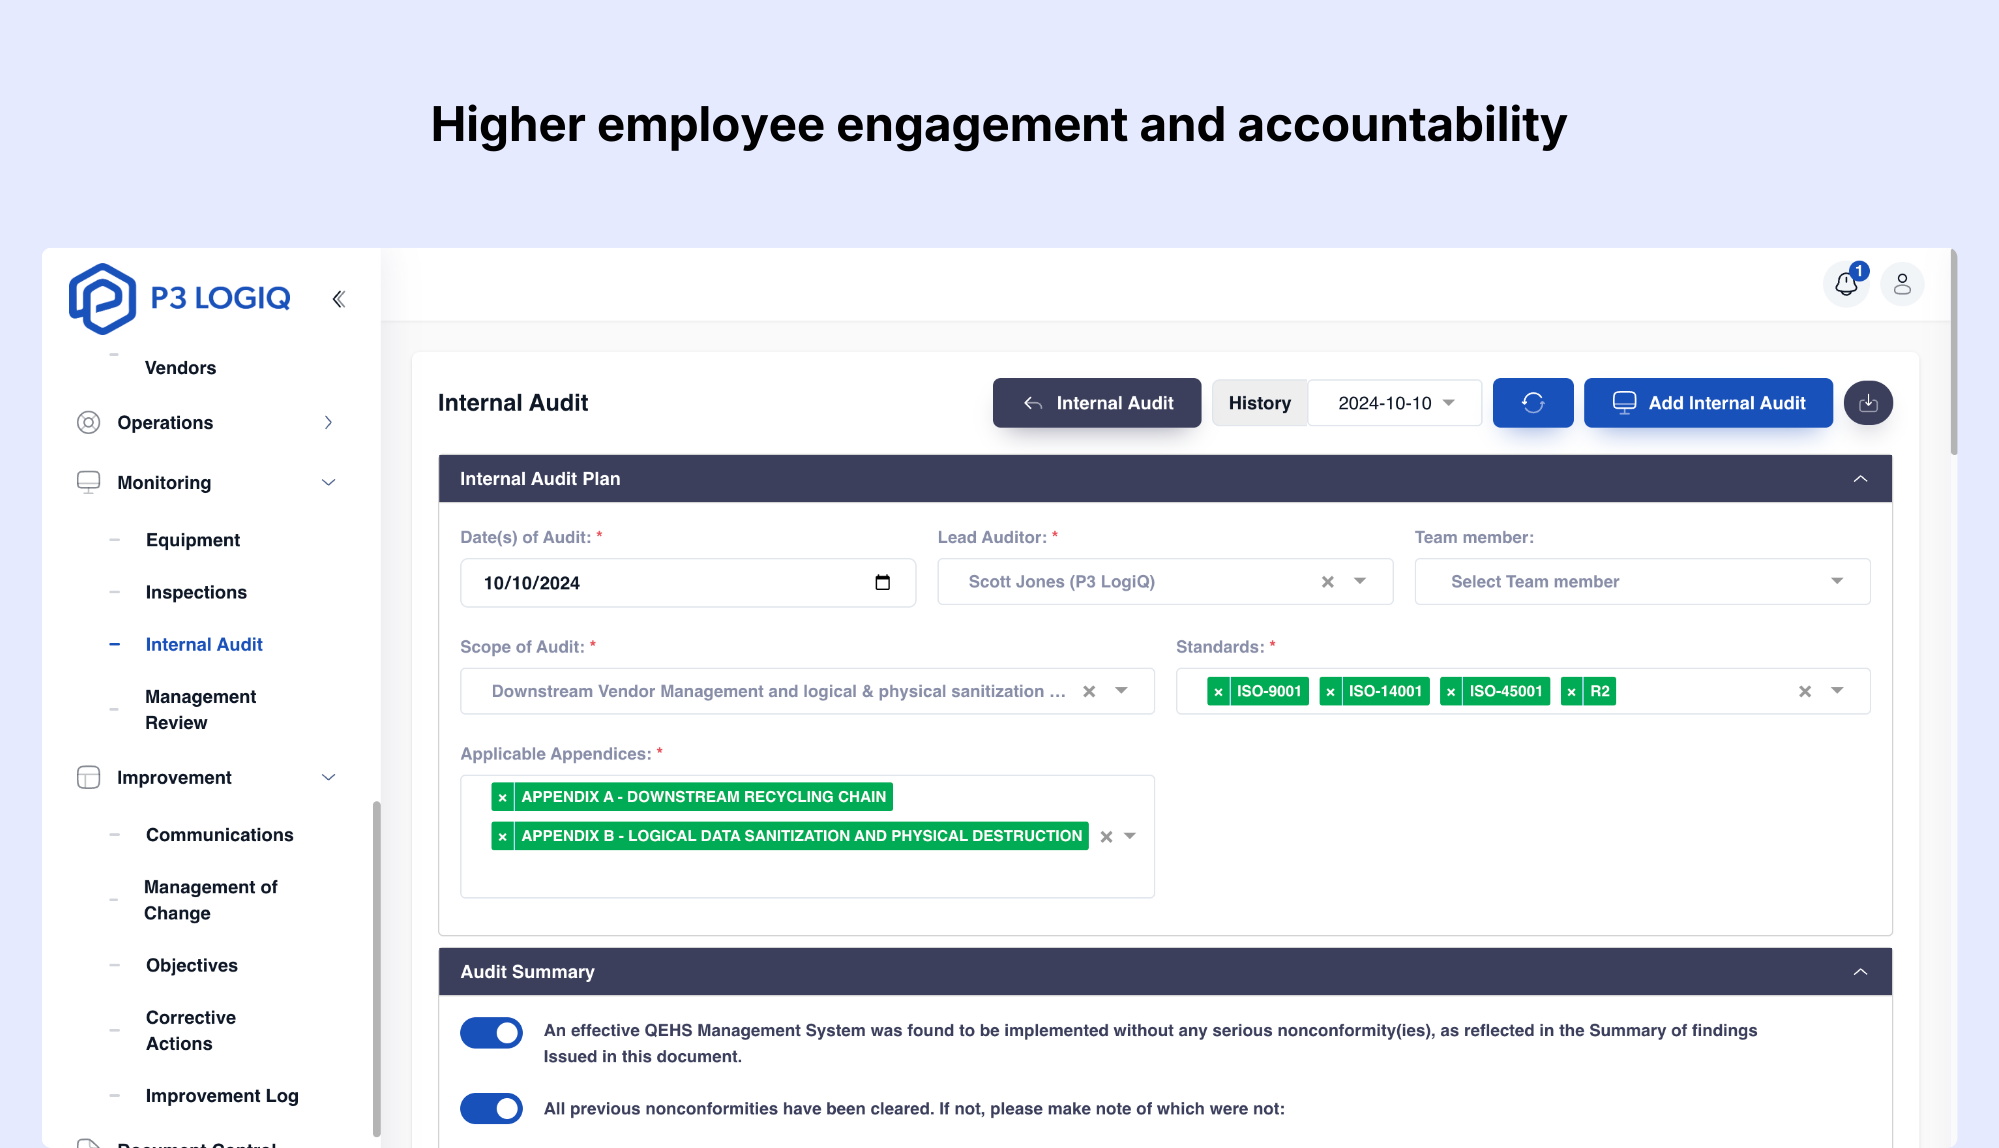Open the Scope of Audit dropdown arrow
The image size is (1999, 1148).
point(1121,691)
